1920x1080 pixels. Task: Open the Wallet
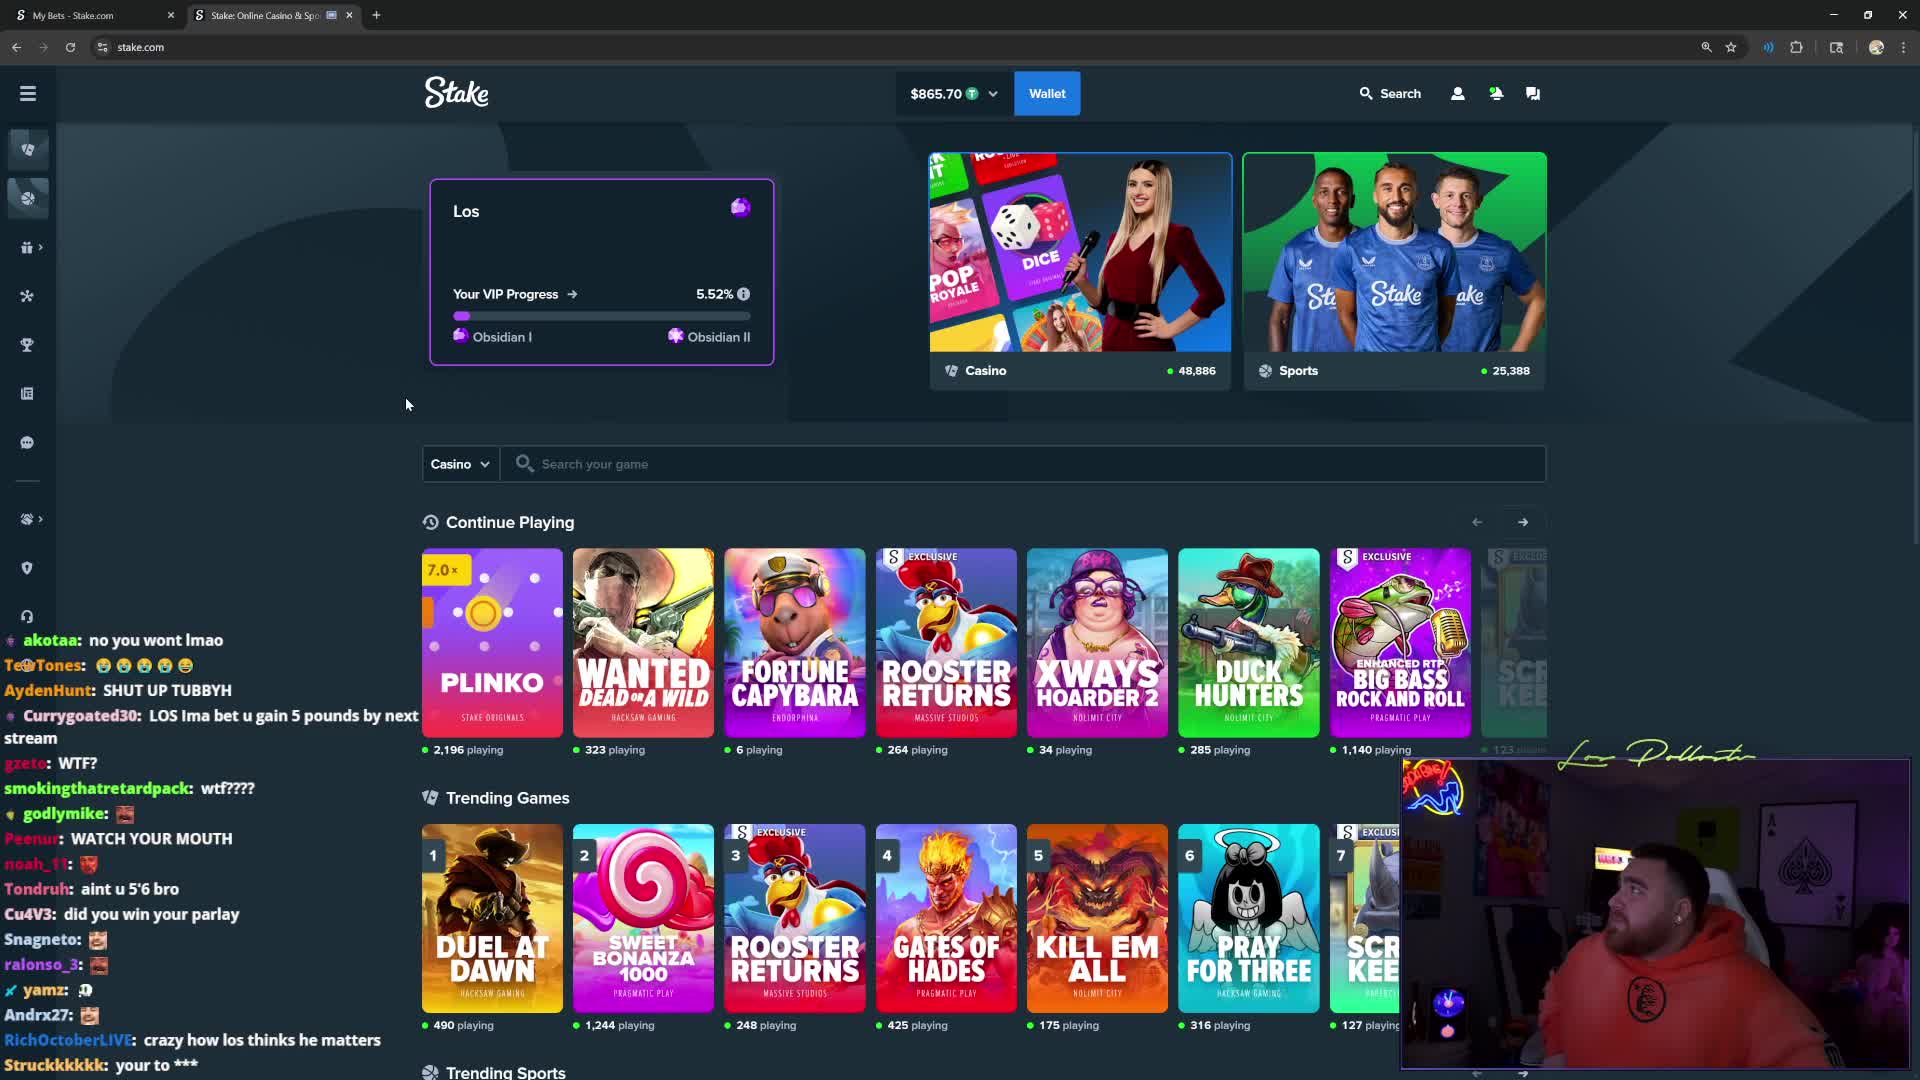click(1047, 94)
